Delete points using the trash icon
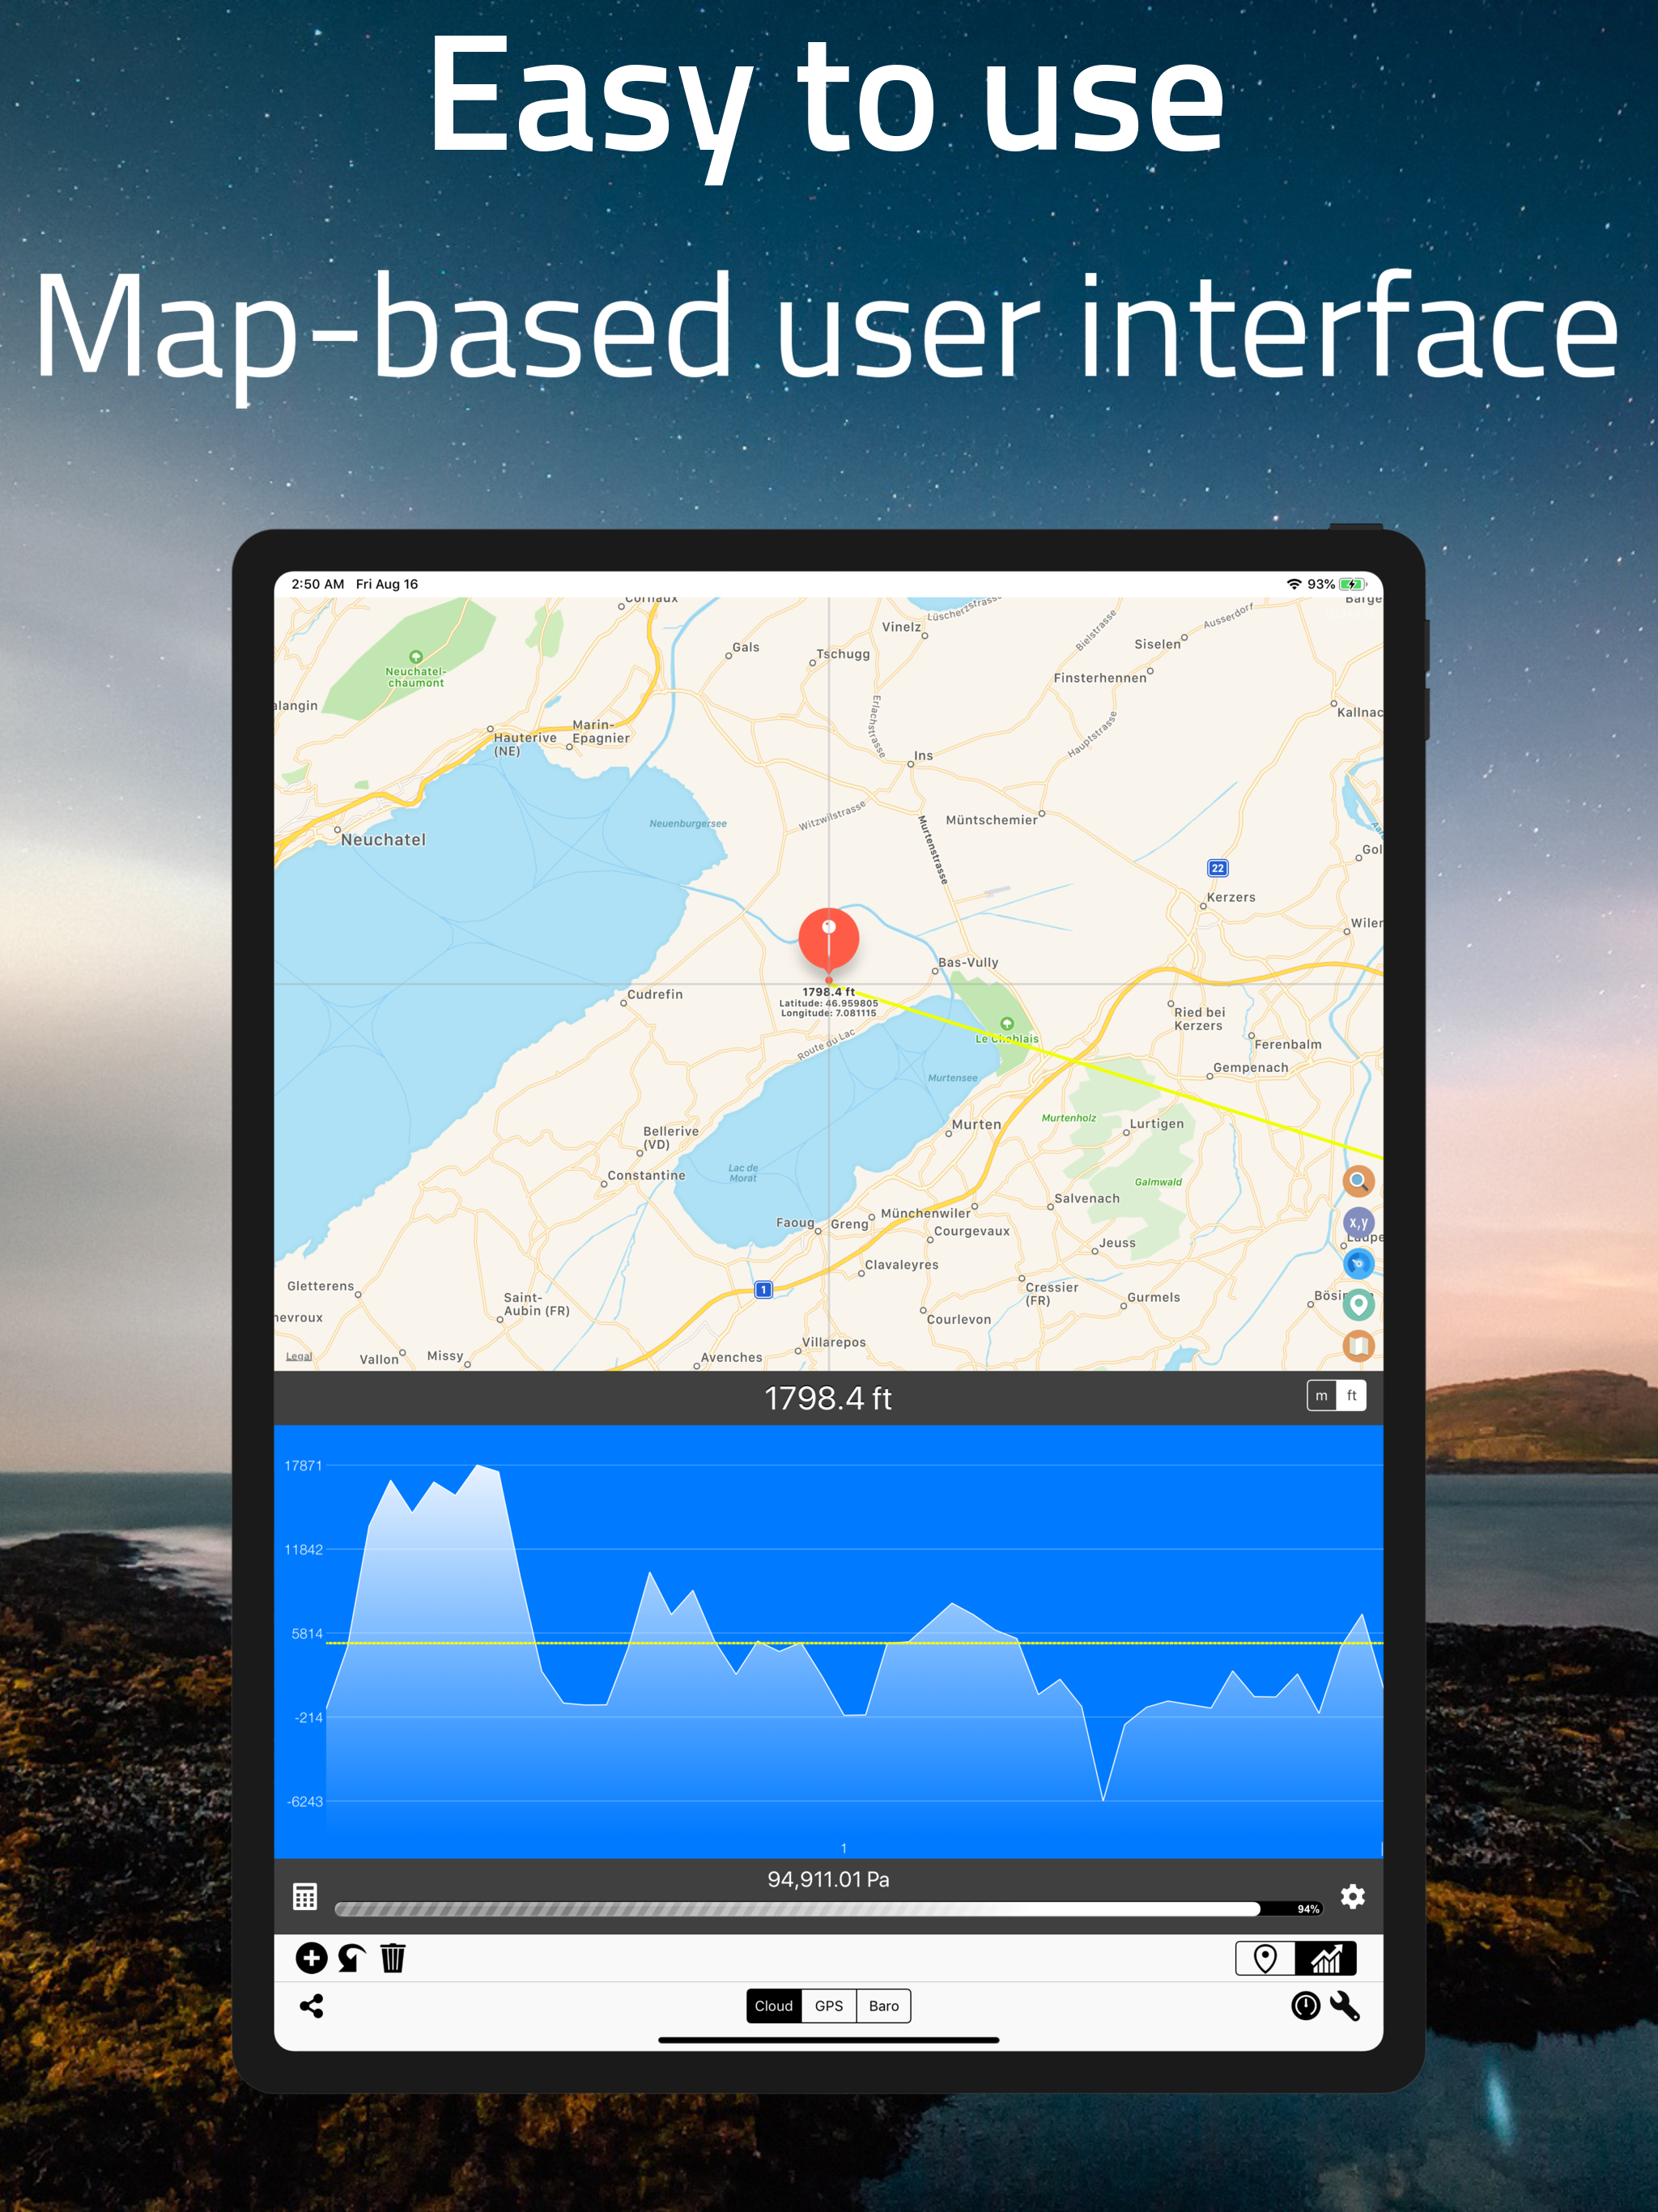This screenshot has height=2212, width=1658. [x=393, y=1958]
